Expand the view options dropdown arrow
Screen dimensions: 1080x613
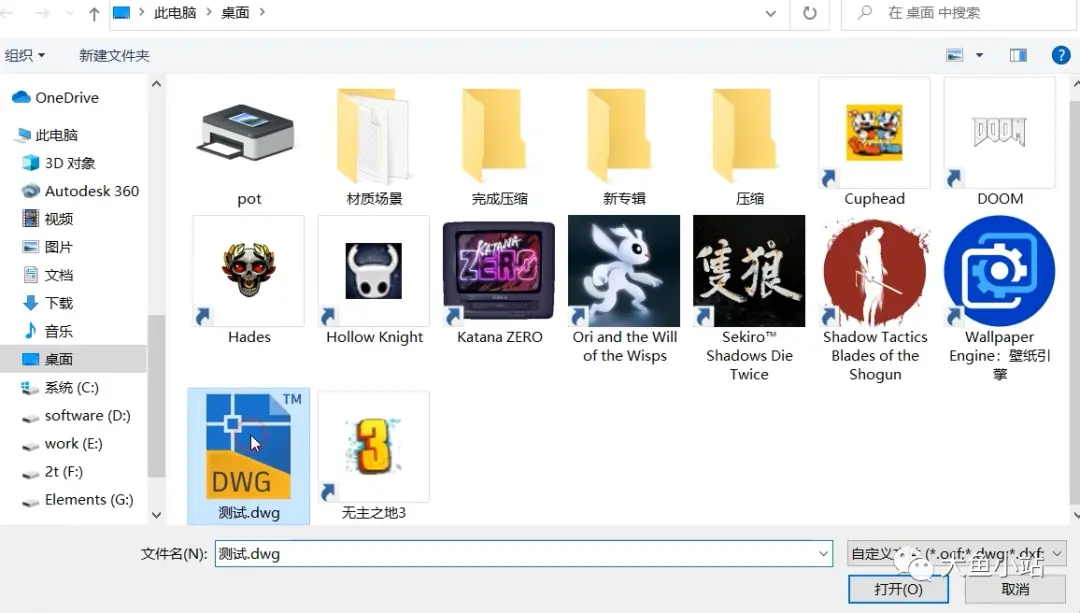click(x=979, y=55)
